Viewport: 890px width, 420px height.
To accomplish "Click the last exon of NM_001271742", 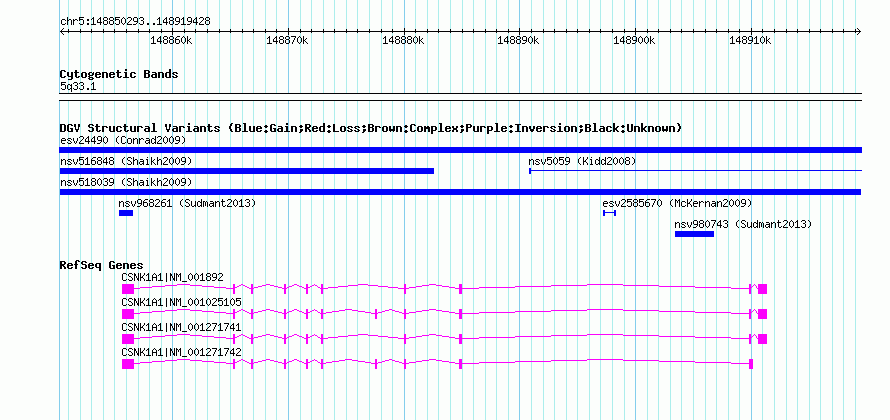I will click(x=751, y=364).
